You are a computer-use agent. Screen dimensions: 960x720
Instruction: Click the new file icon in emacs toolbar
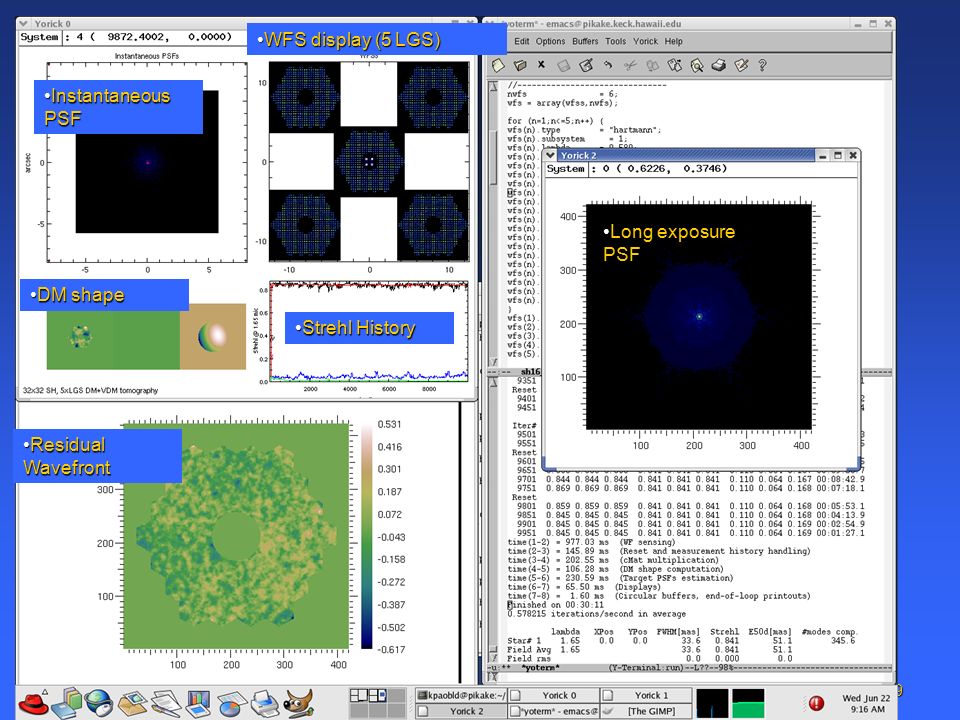(x=498, y=65)
